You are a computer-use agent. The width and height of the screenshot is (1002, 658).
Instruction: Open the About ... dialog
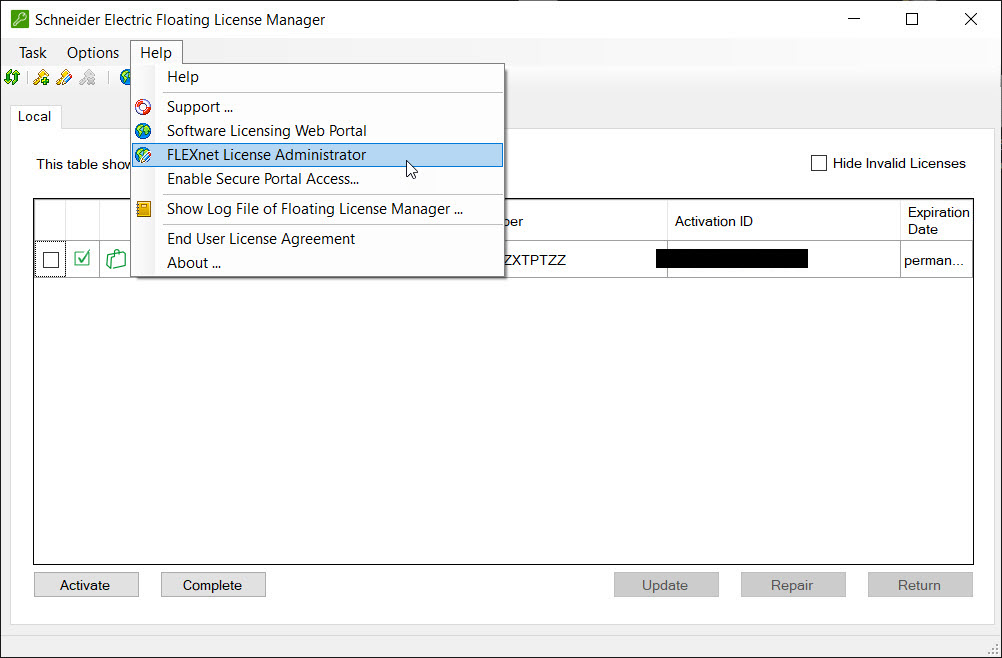pos(318,263)
